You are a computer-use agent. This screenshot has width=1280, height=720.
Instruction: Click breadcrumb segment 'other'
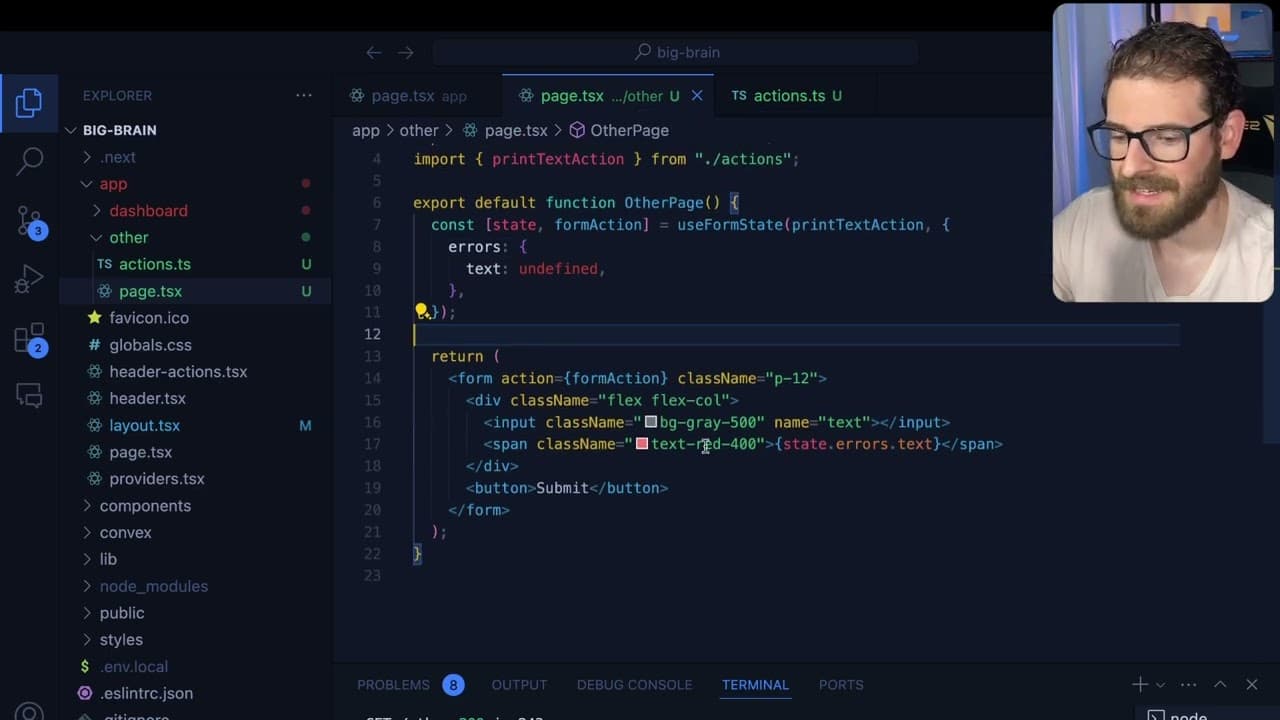pyautogui.click(x=419, y=131)
